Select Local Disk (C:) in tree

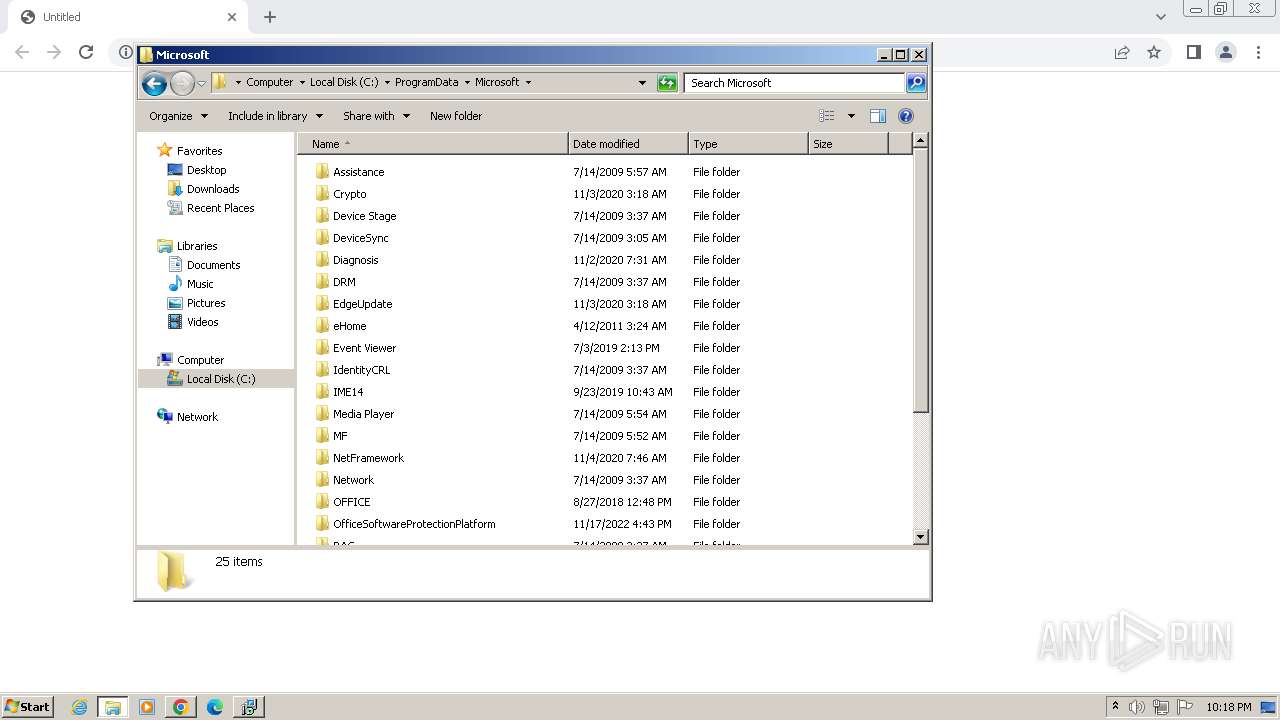click(x=220, y=379)
